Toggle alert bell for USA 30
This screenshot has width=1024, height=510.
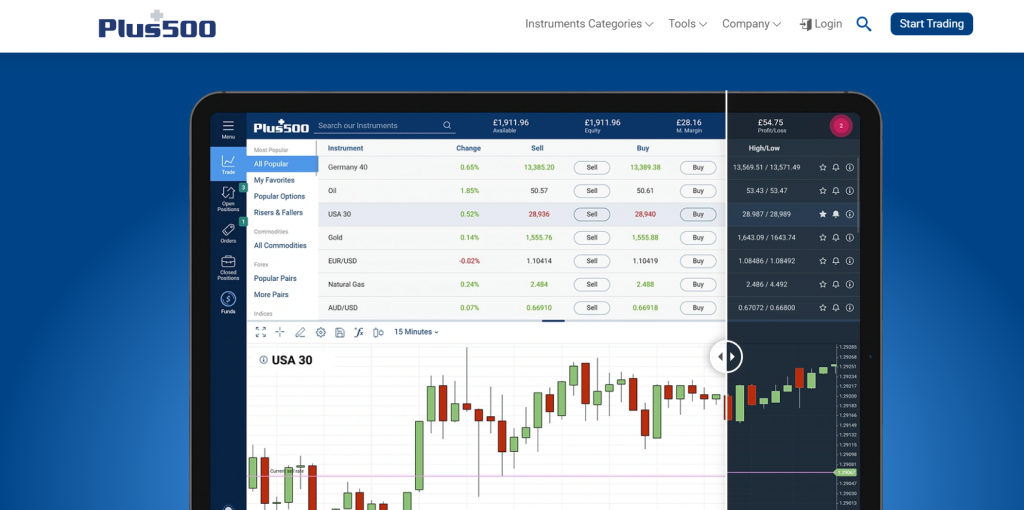click(x=836, y=214)
